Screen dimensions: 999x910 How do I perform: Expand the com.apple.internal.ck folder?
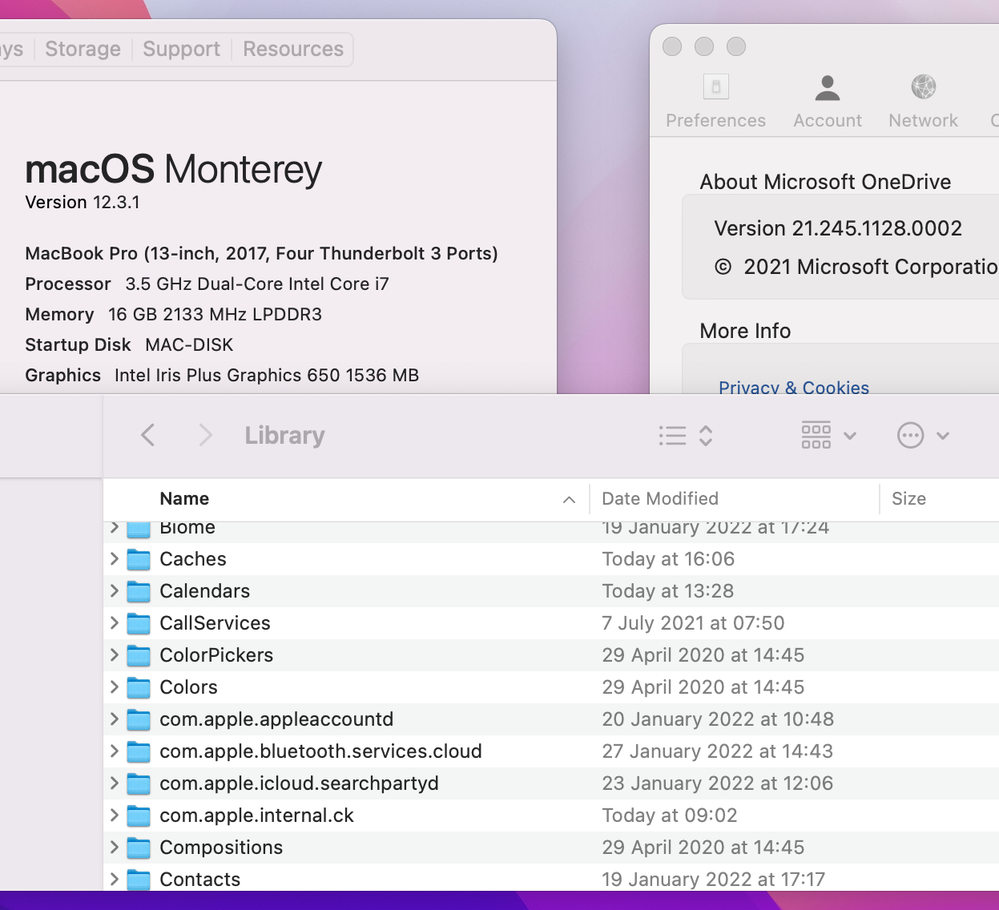click(x=114, y=815)
